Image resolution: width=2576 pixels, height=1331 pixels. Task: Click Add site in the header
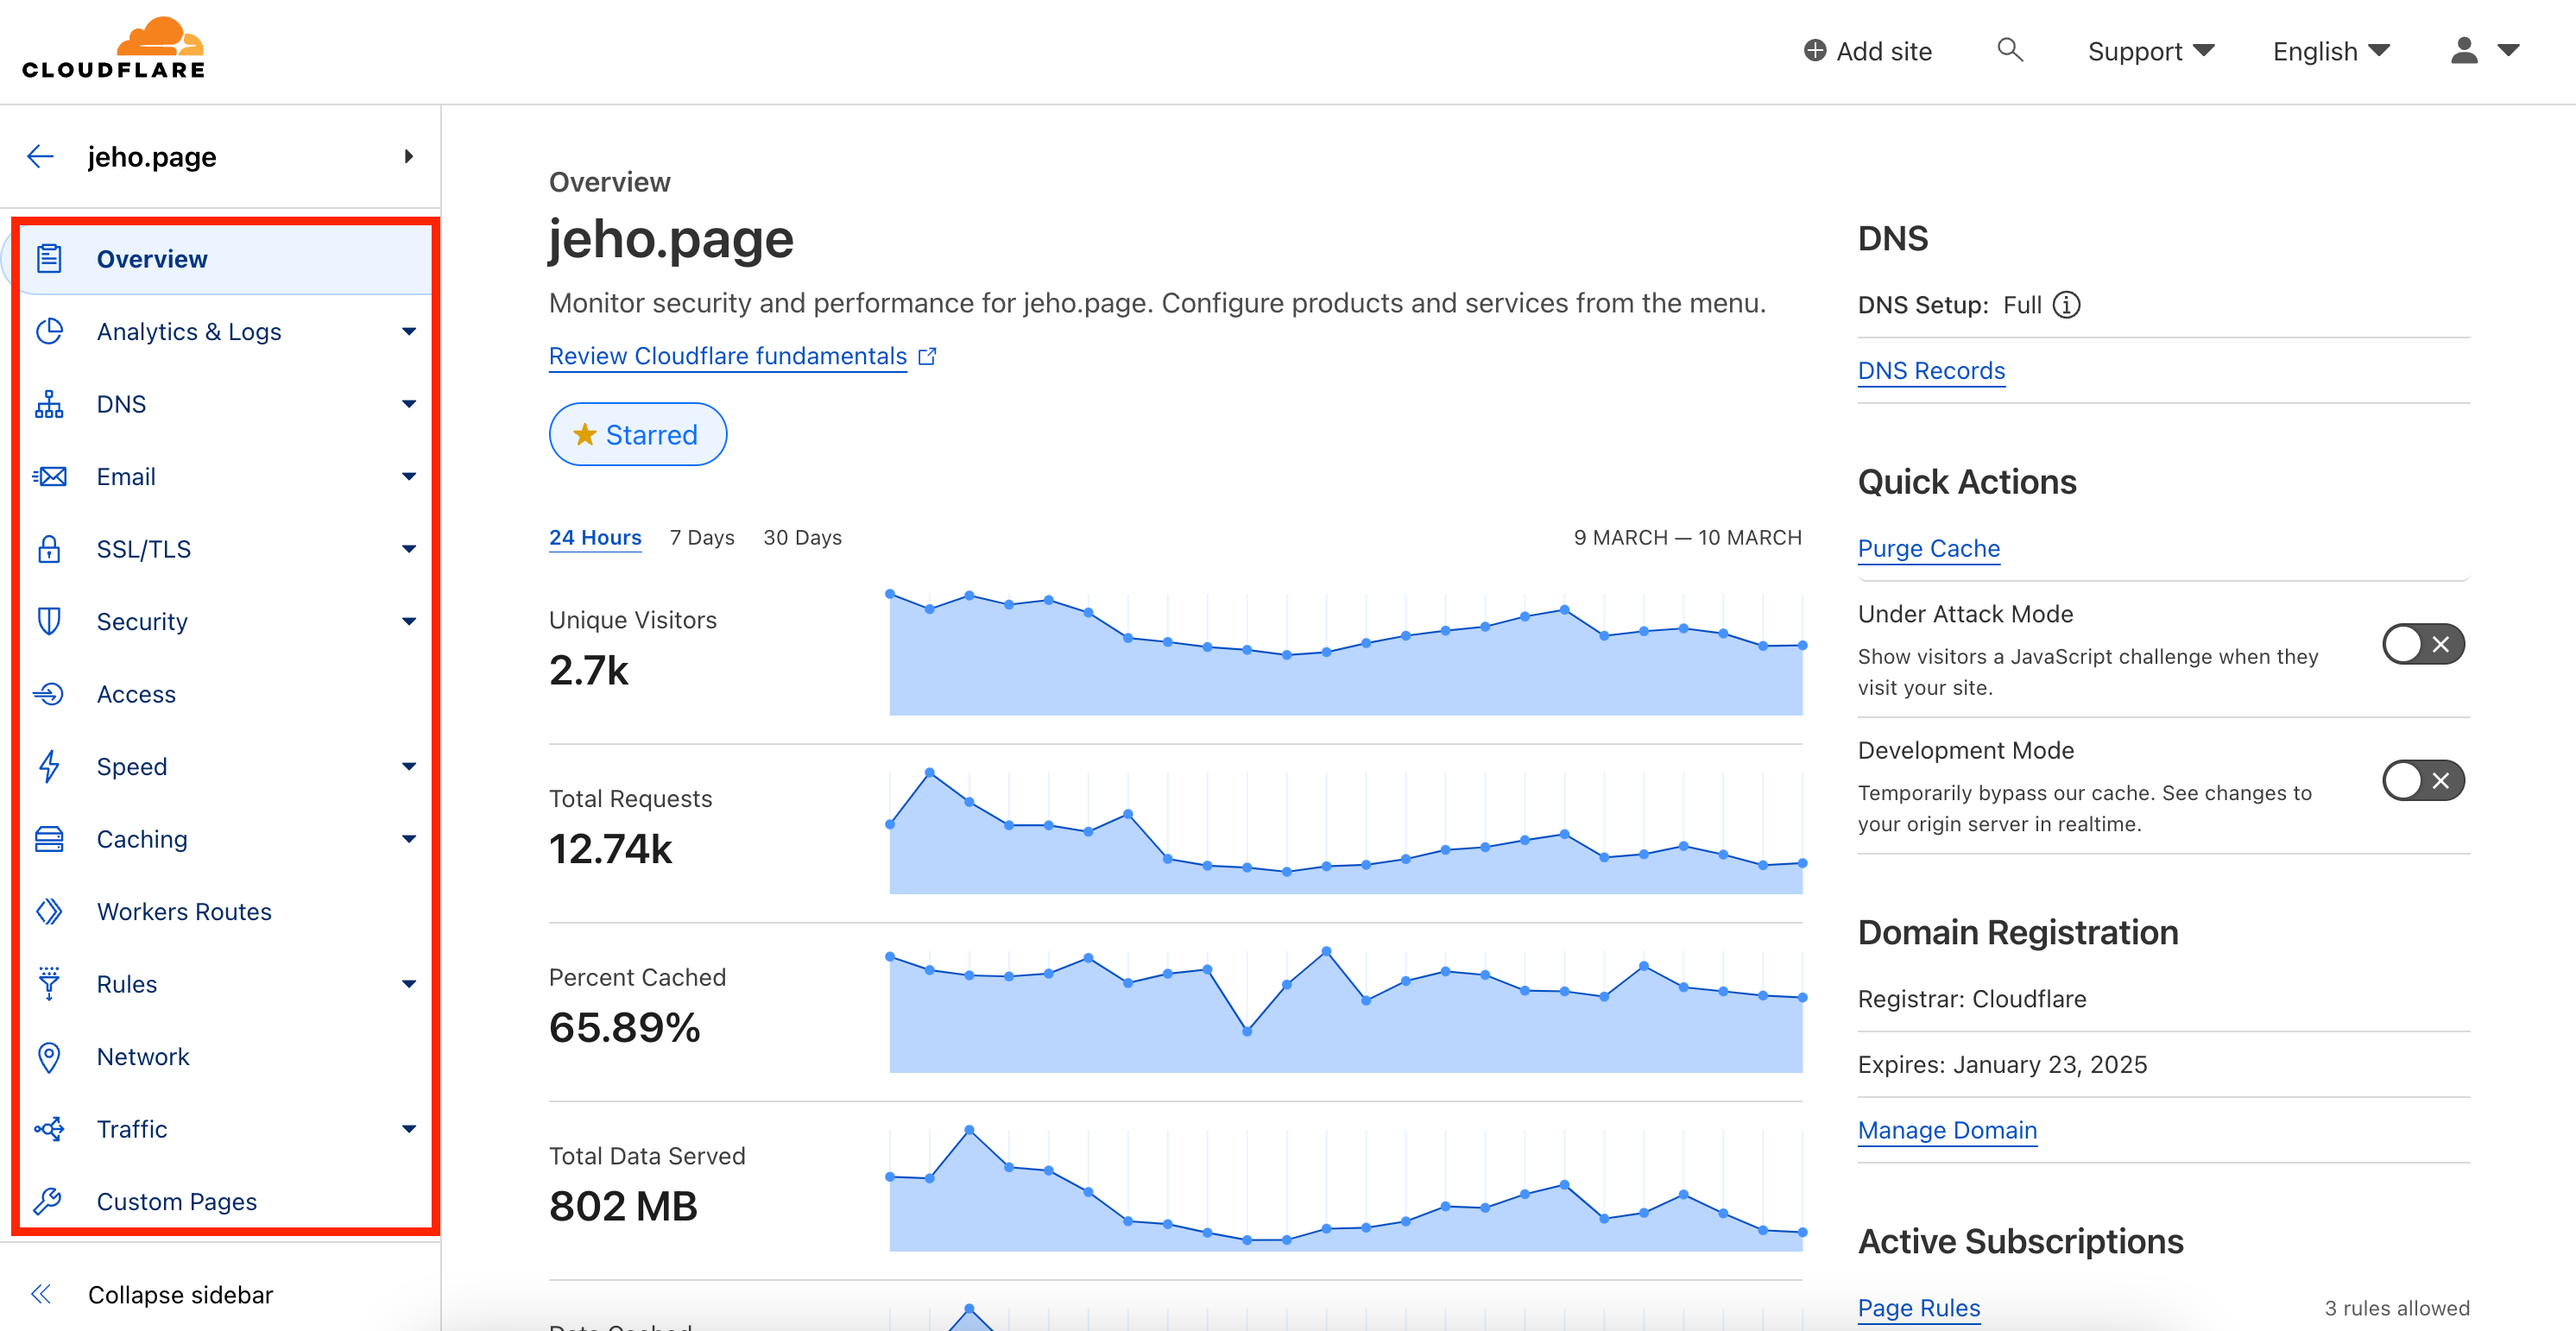pos(1867,51)
